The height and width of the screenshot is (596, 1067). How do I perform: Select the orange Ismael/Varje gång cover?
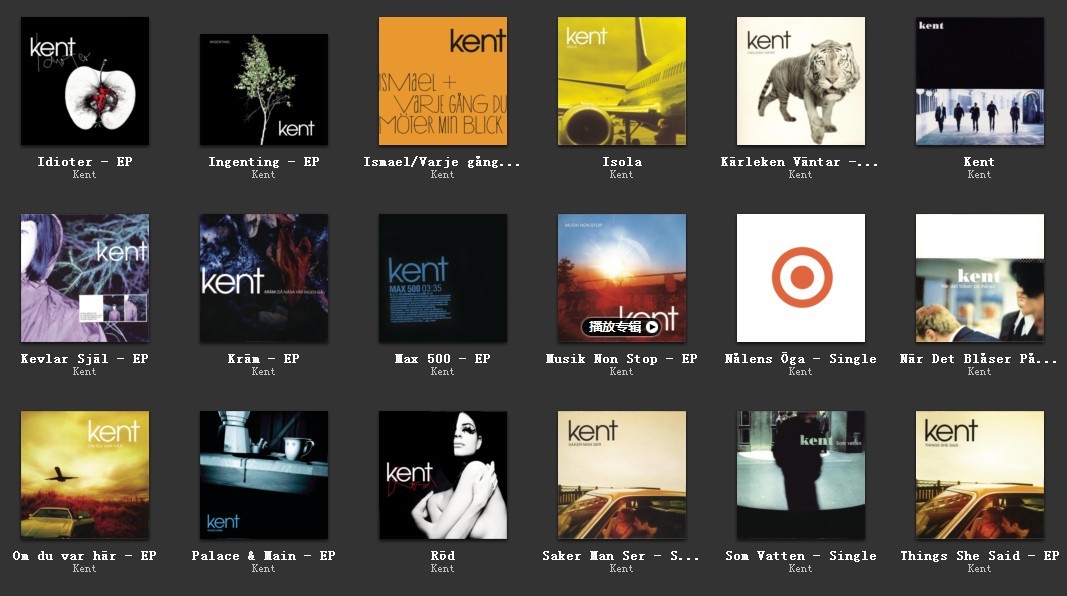point(442,81)
